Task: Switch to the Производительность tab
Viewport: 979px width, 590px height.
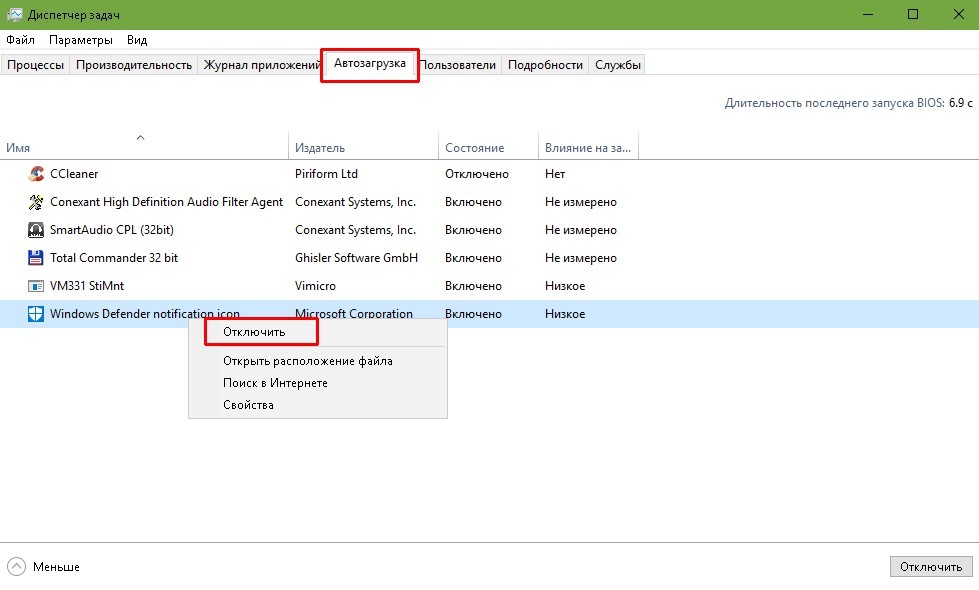Action: 134,65
